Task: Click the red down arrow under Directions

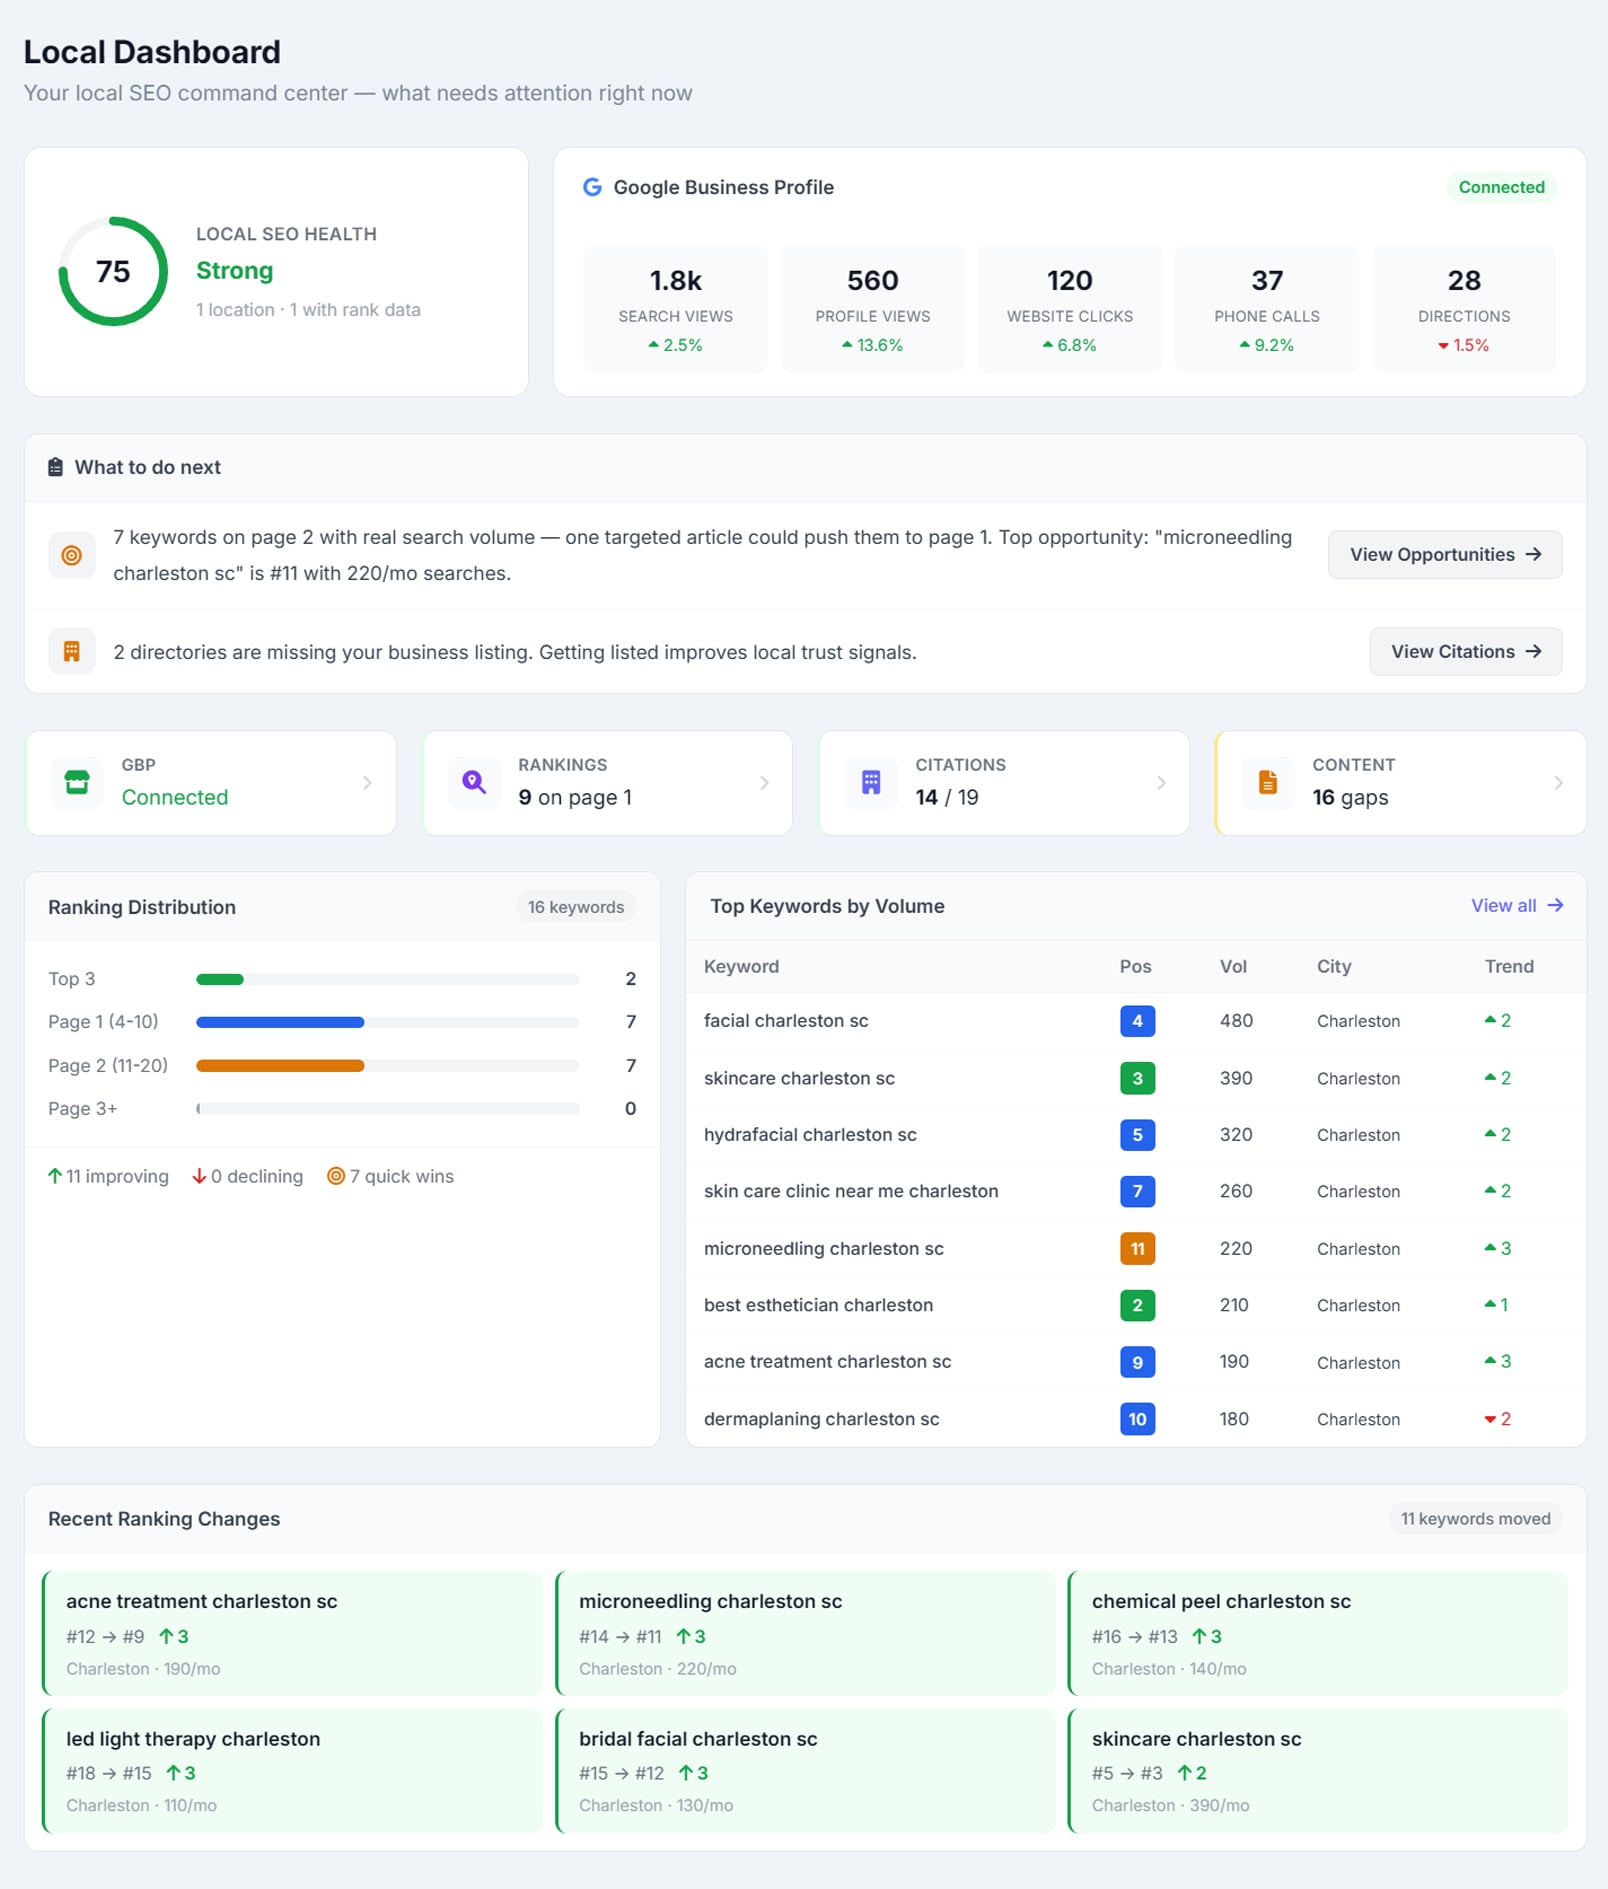Action: pos(1443,346)
